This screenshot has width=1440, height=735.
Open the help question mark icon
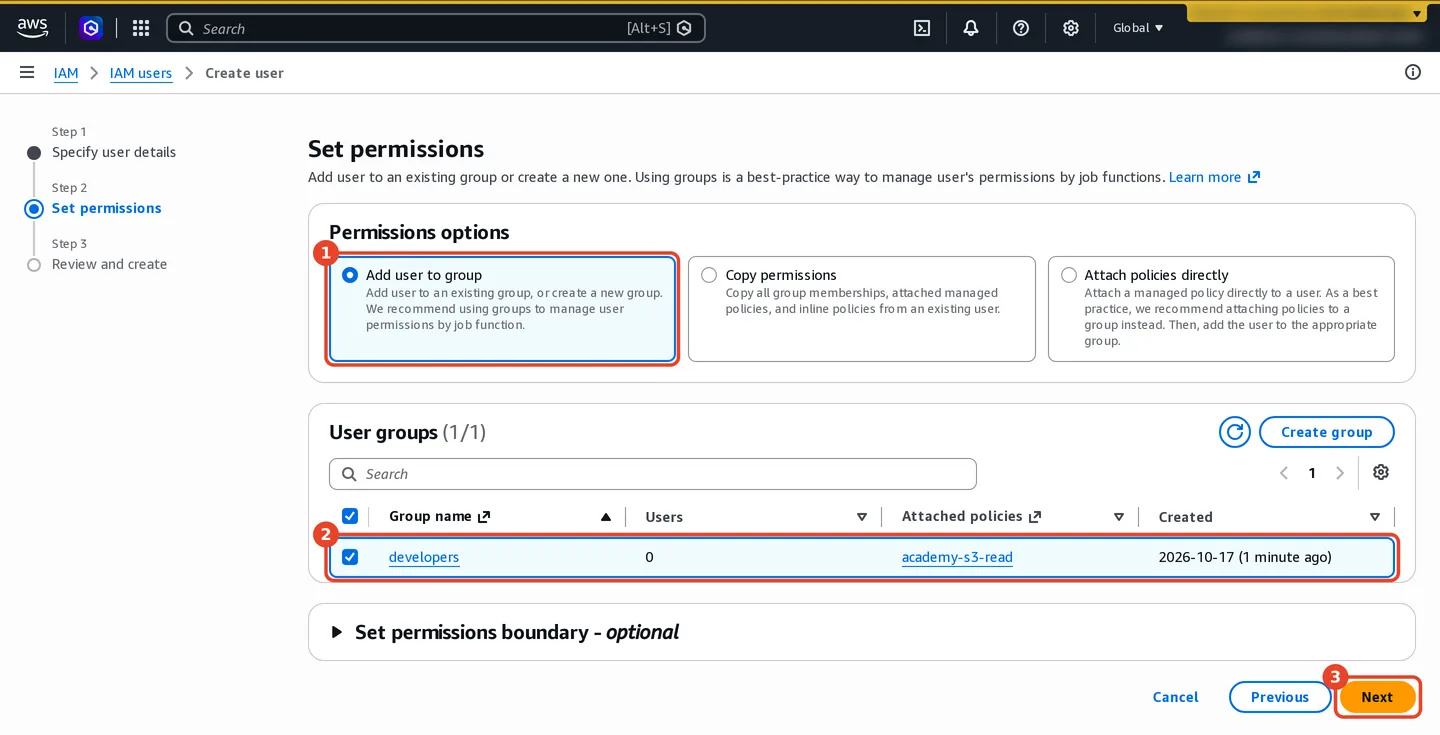coord(1021,28)
